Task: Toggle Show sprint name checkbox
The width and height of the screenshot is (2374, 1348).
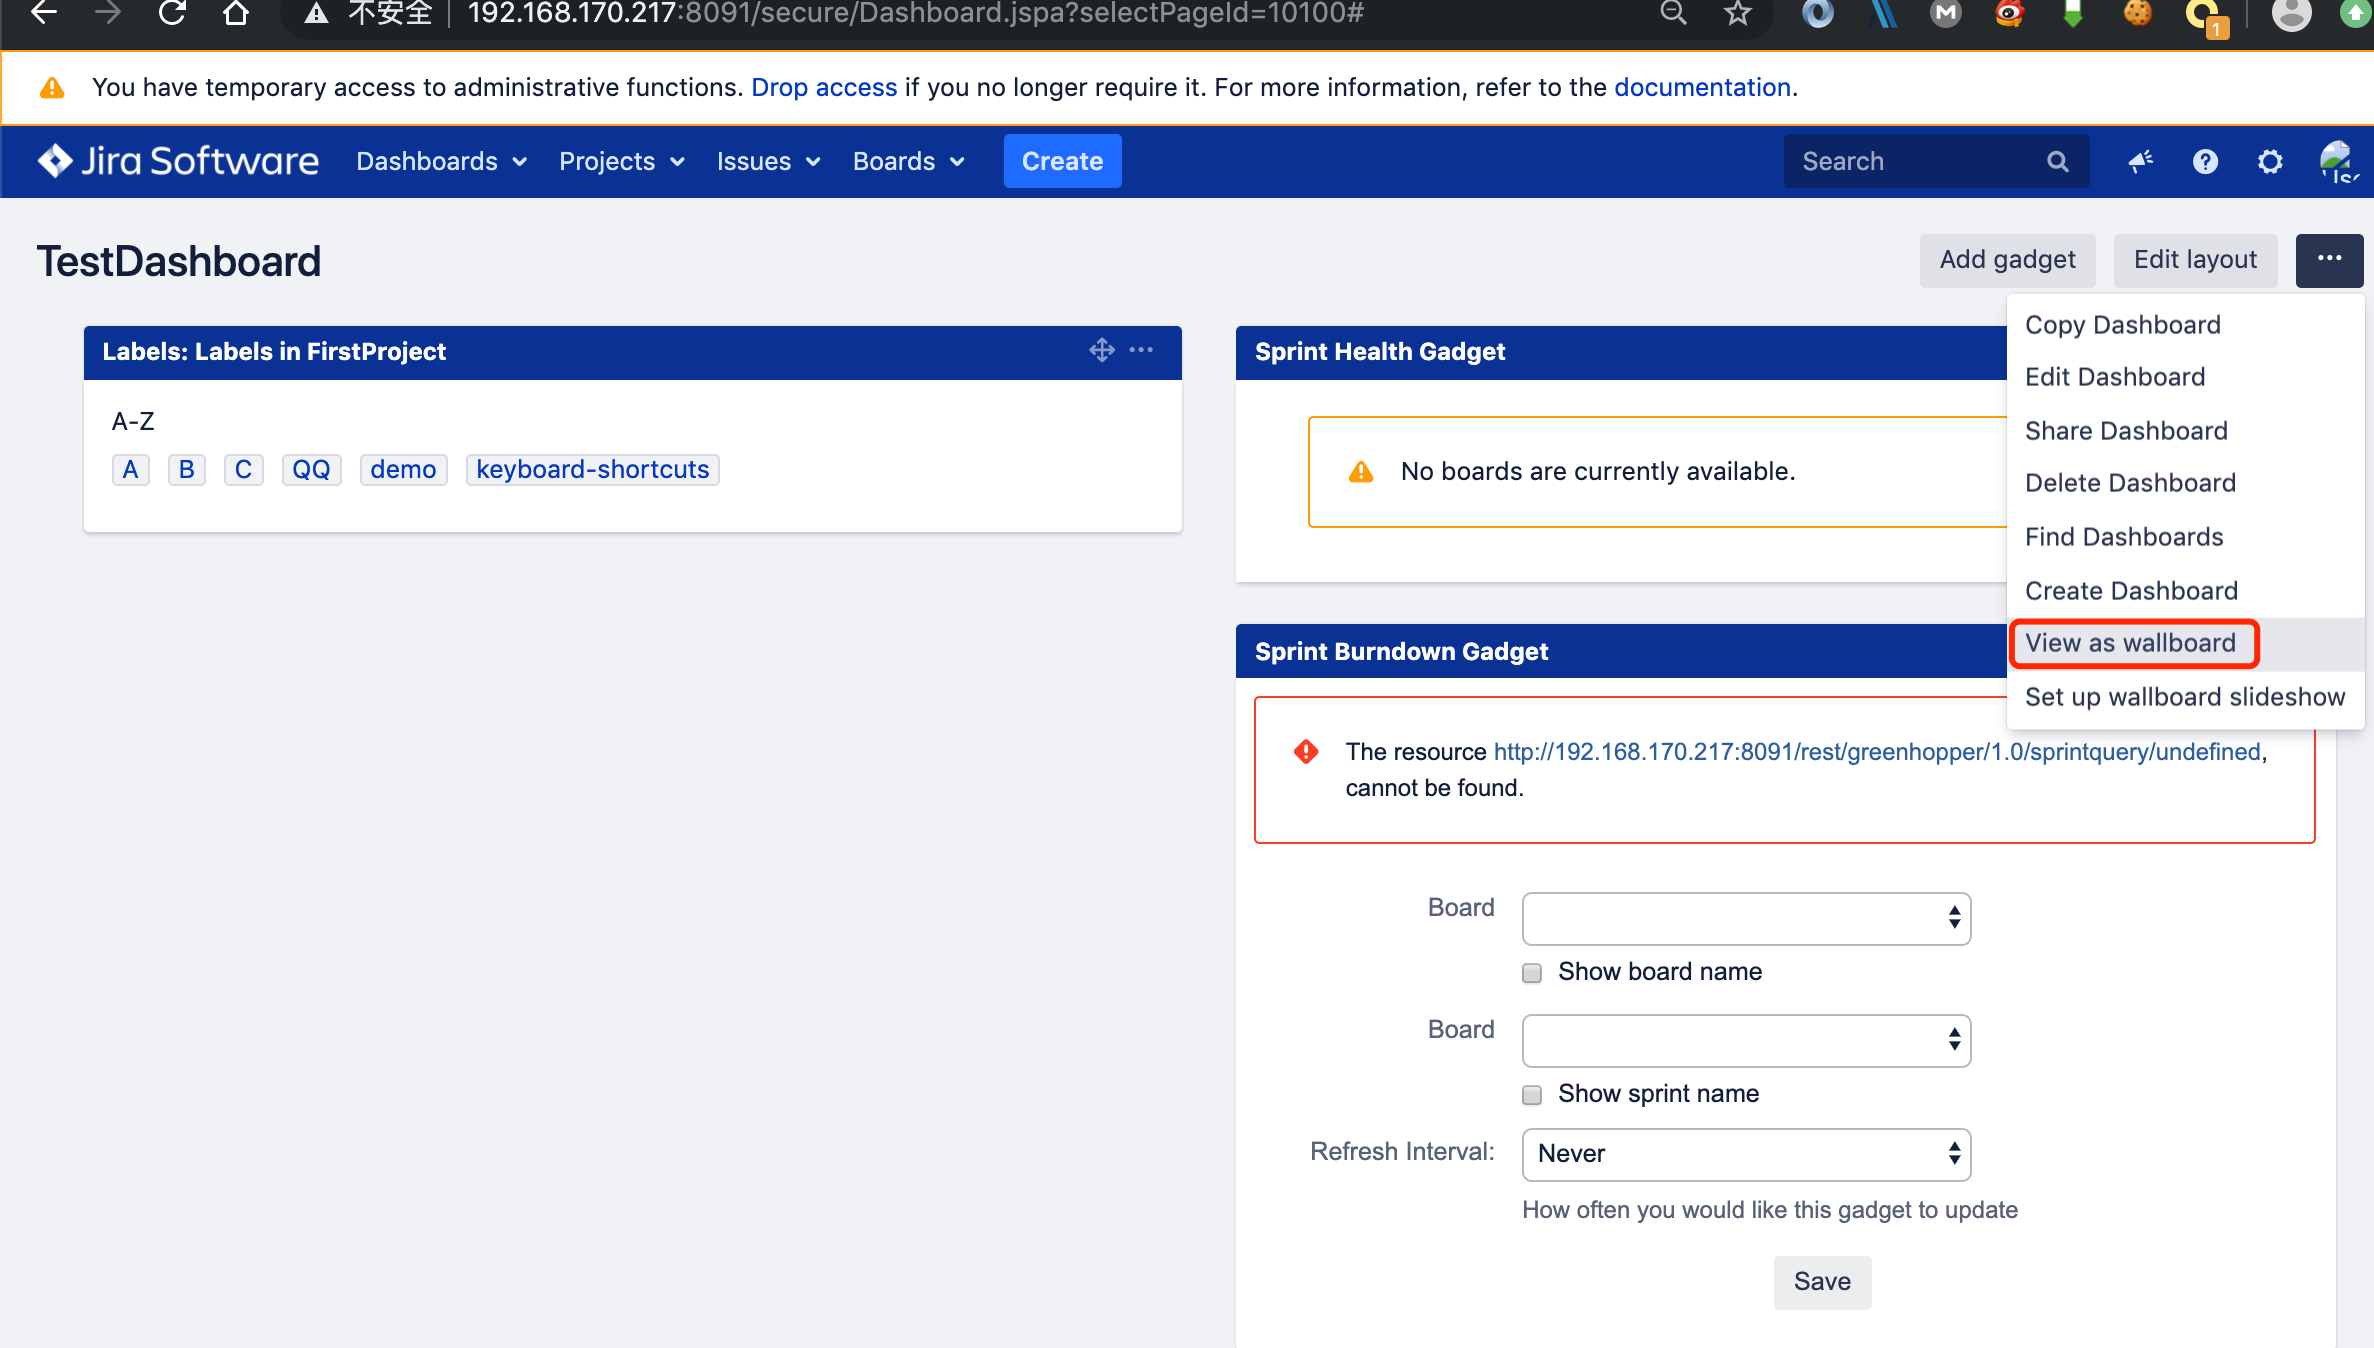Action: 1532,1095
